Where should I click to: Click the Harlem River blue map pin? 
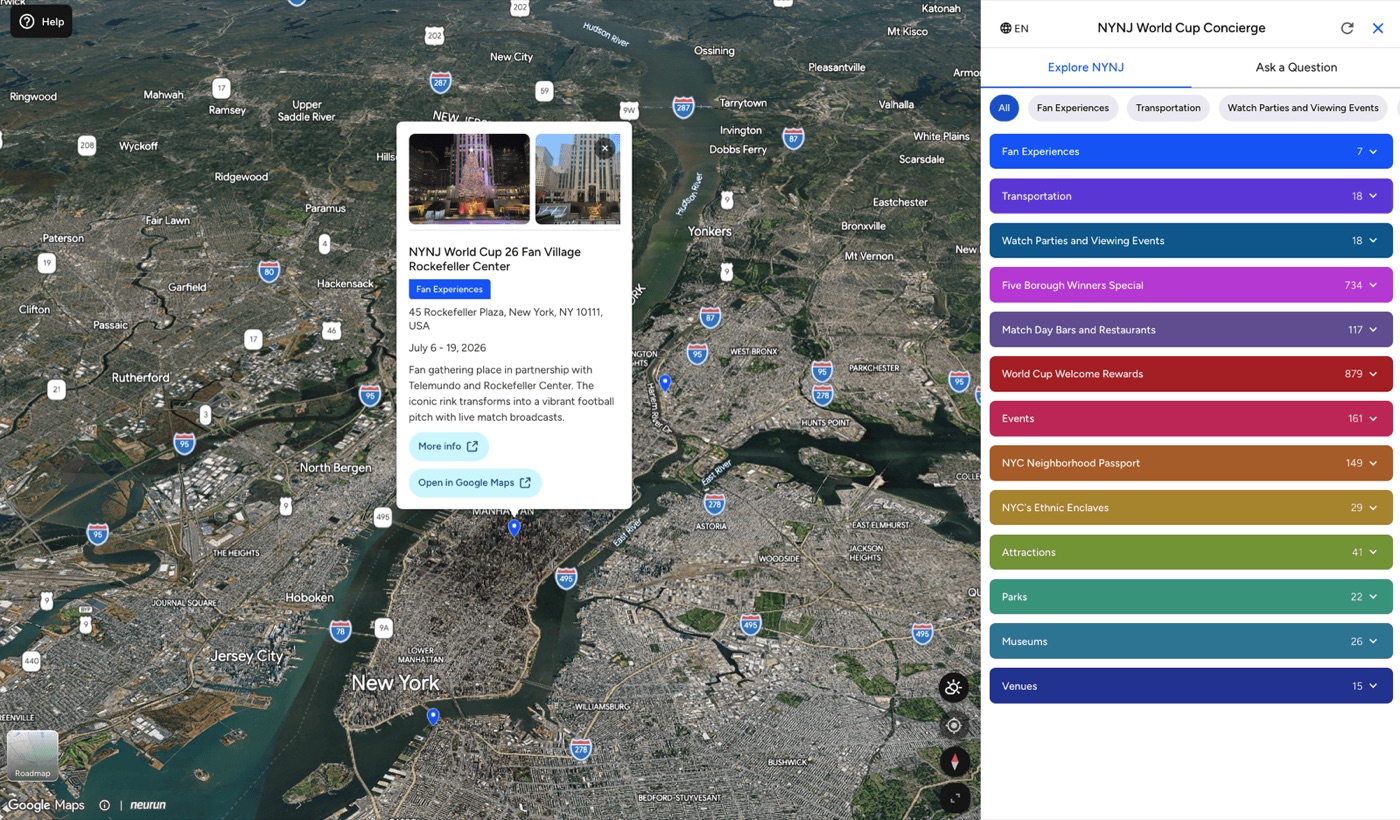pos(665,383)
